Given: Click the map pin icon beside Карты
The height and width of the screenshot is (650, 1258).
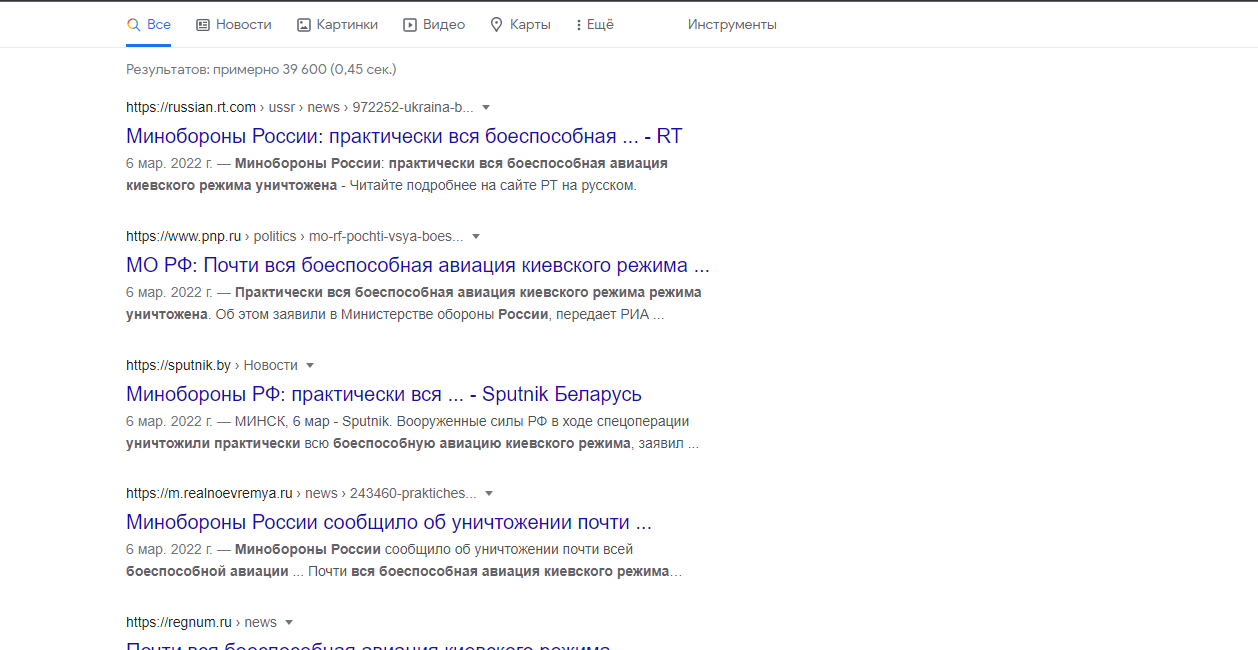Looking at the screenshot, I should 496,24.
